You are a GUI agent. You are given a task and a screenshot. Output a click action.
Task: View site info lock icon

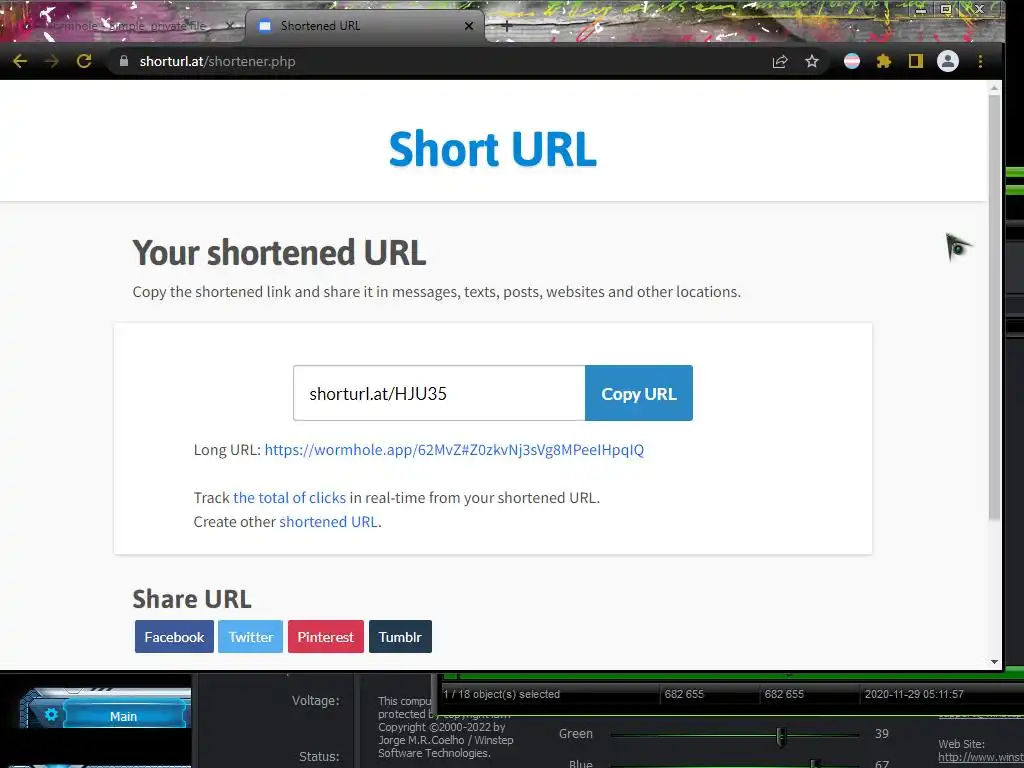point(123,61)
